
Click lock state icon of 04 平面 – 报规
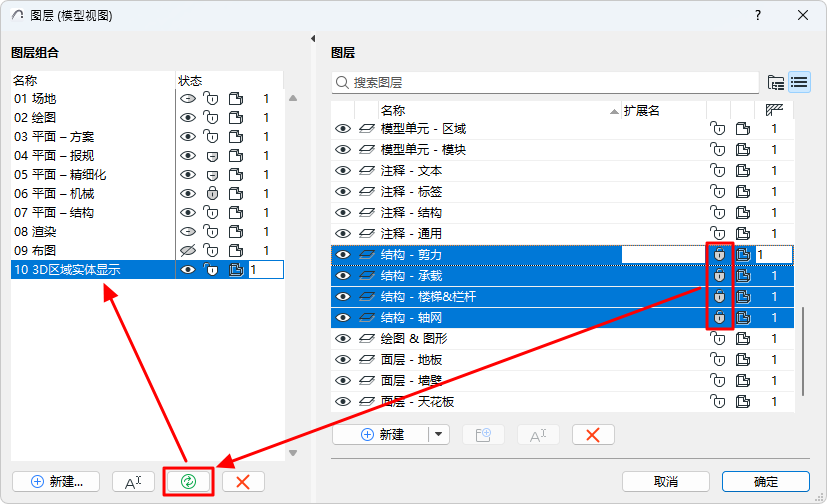tap(211, 156)
